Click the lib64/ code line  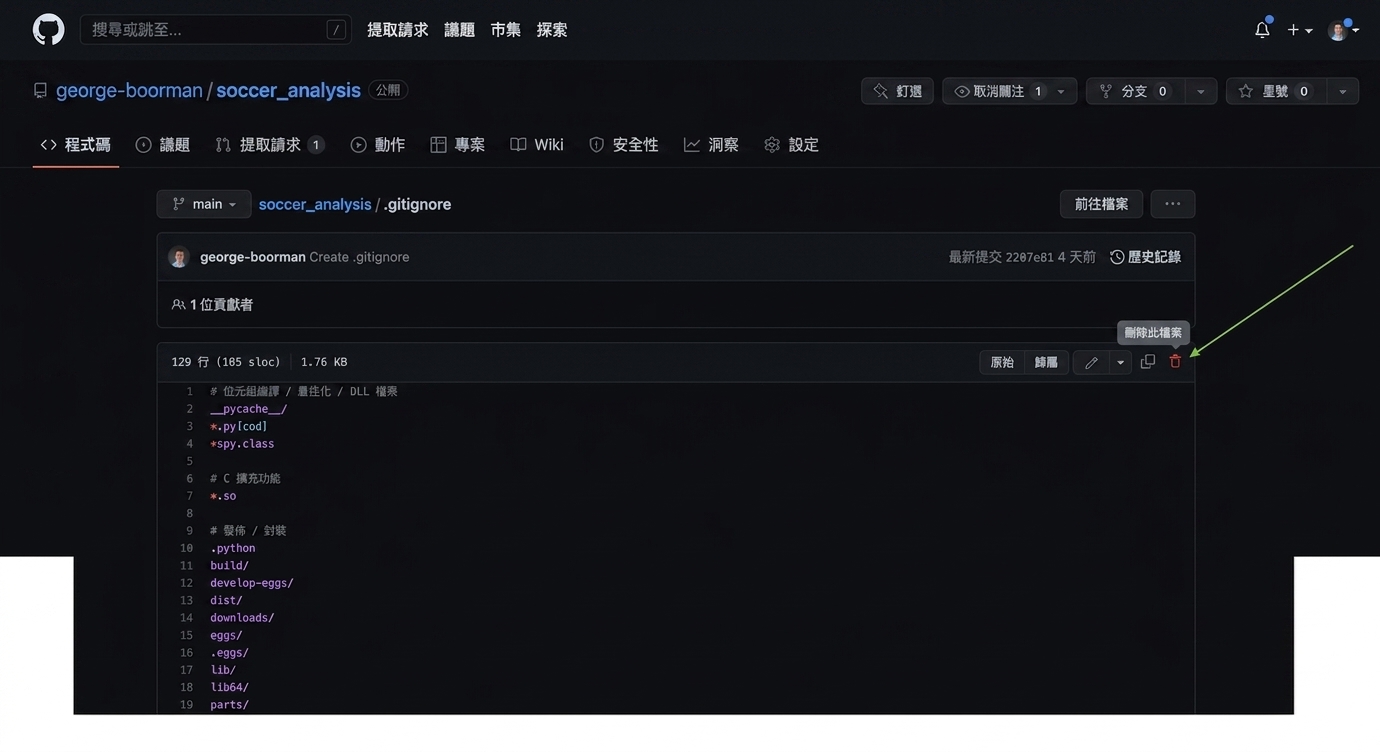click(229, 688)
